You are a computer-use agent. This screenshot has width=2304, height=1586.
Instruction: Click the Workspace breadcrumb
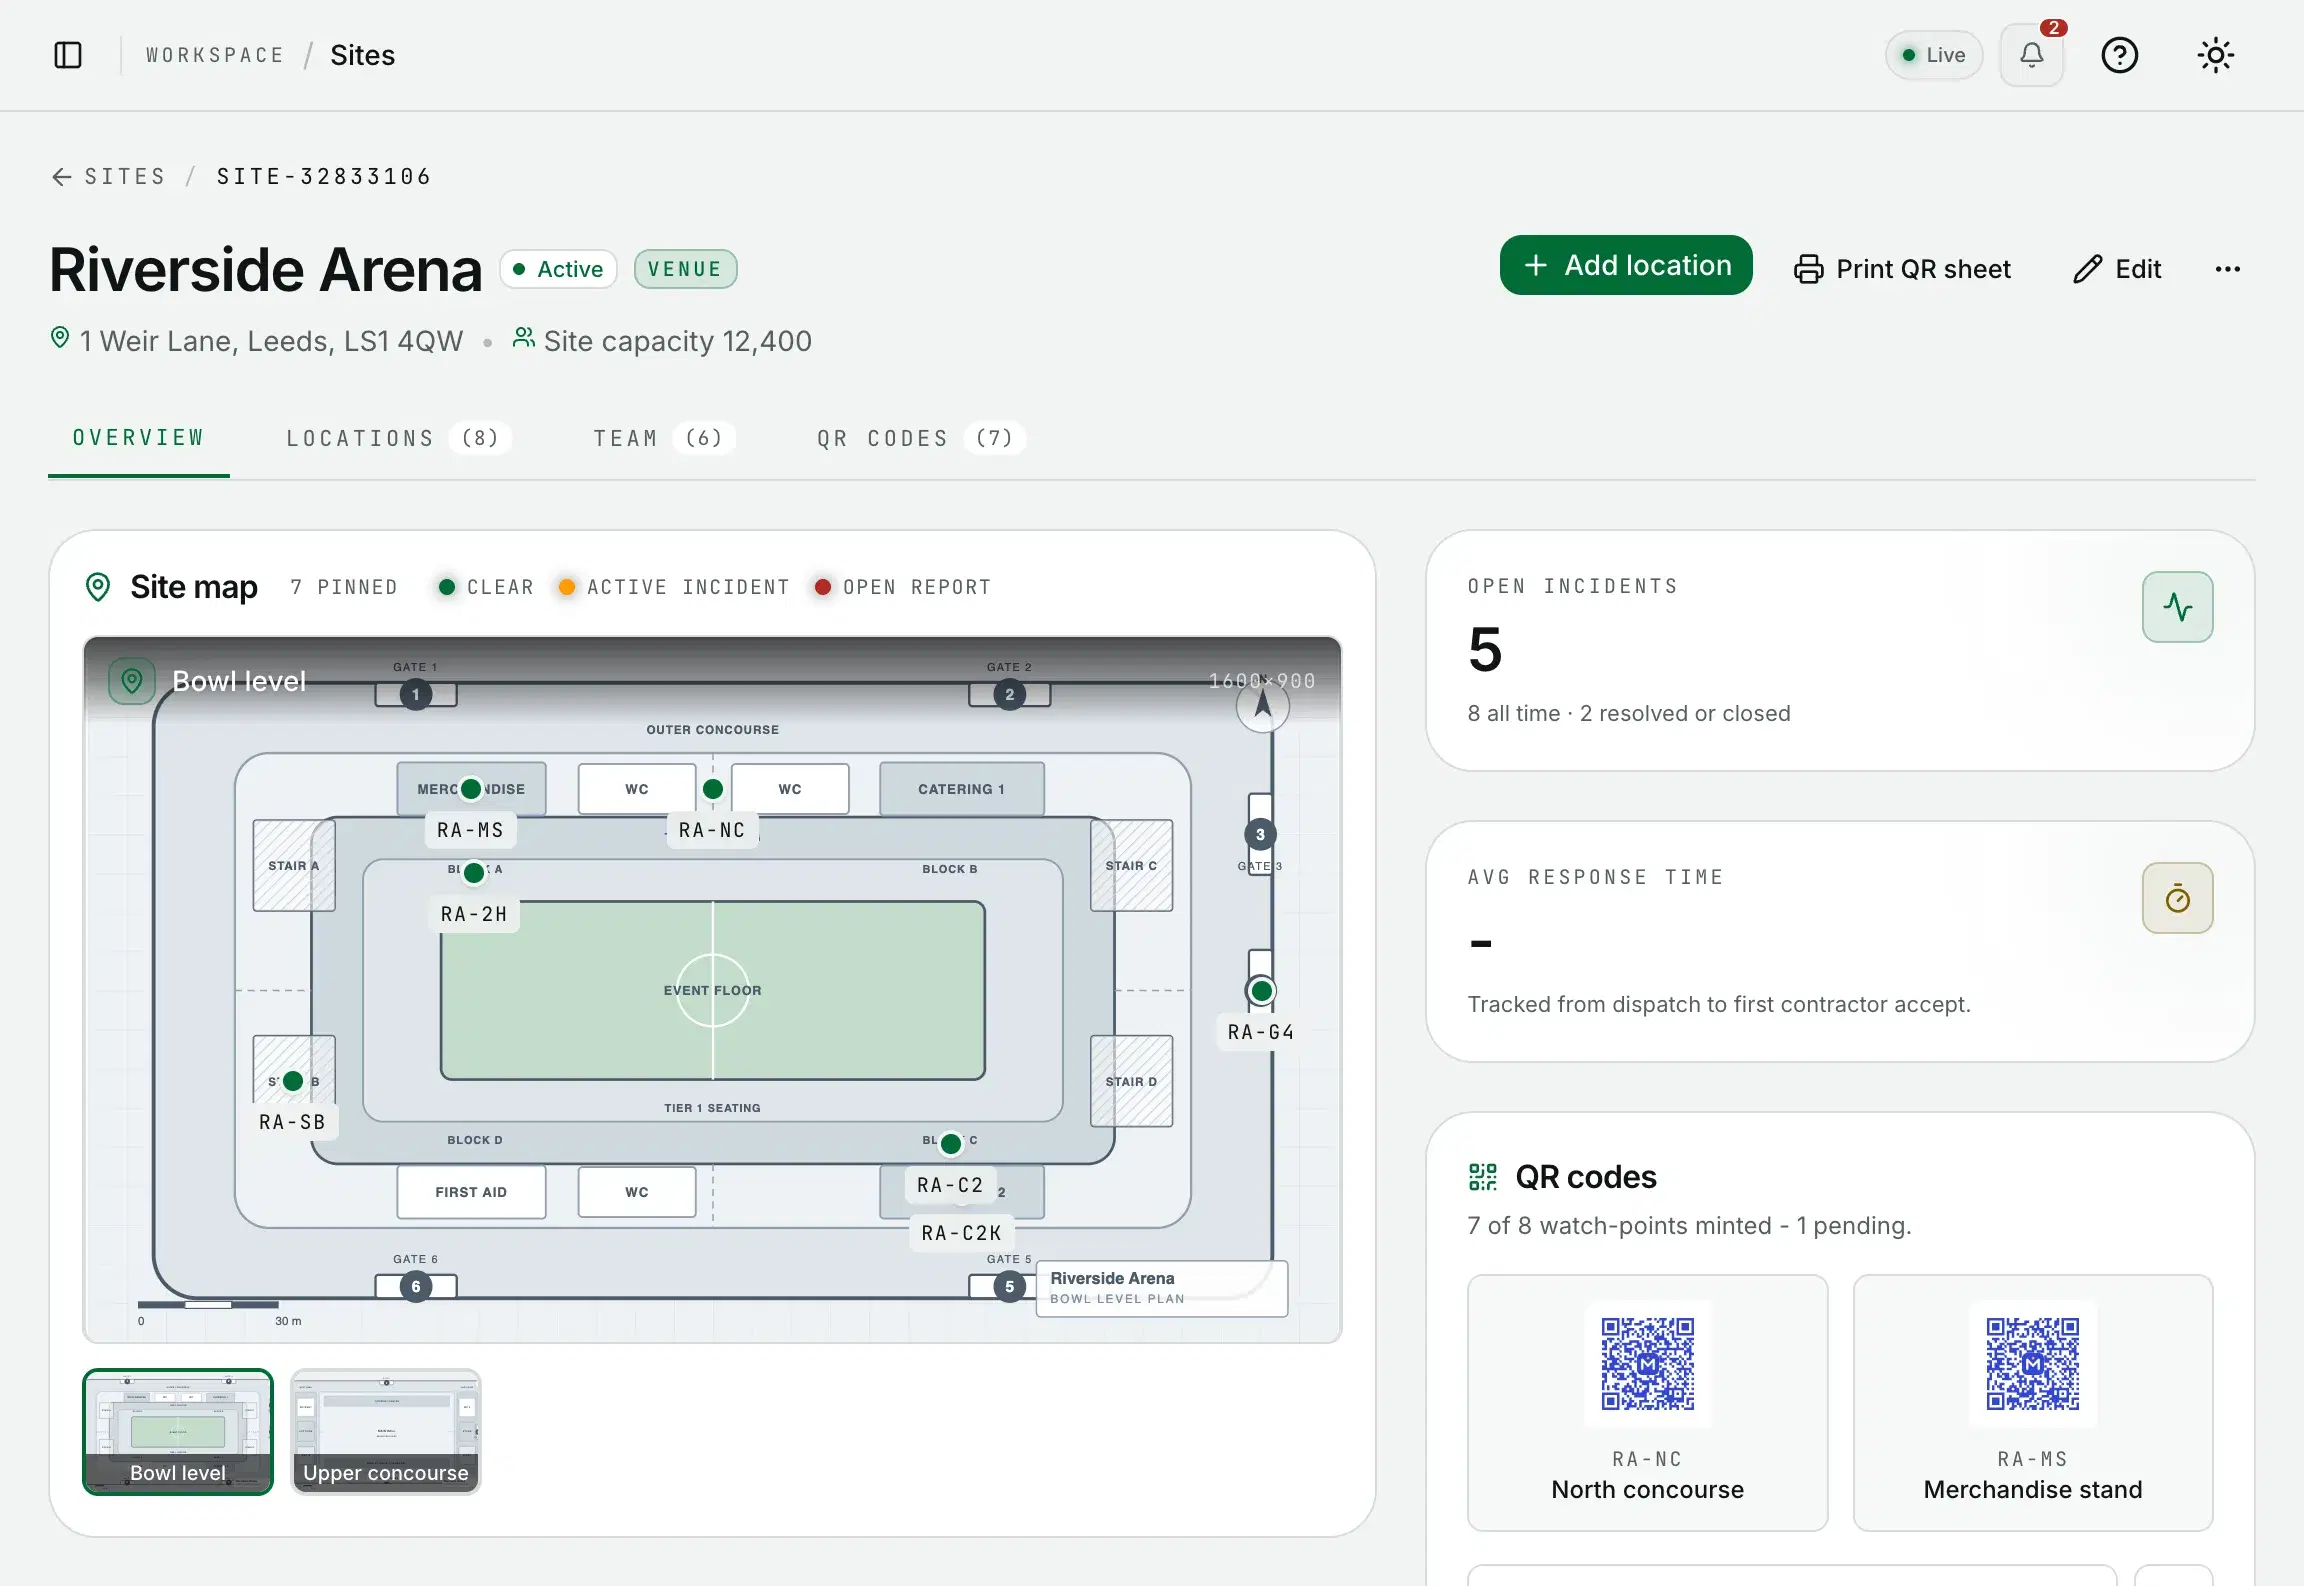(x=215, y=55)
